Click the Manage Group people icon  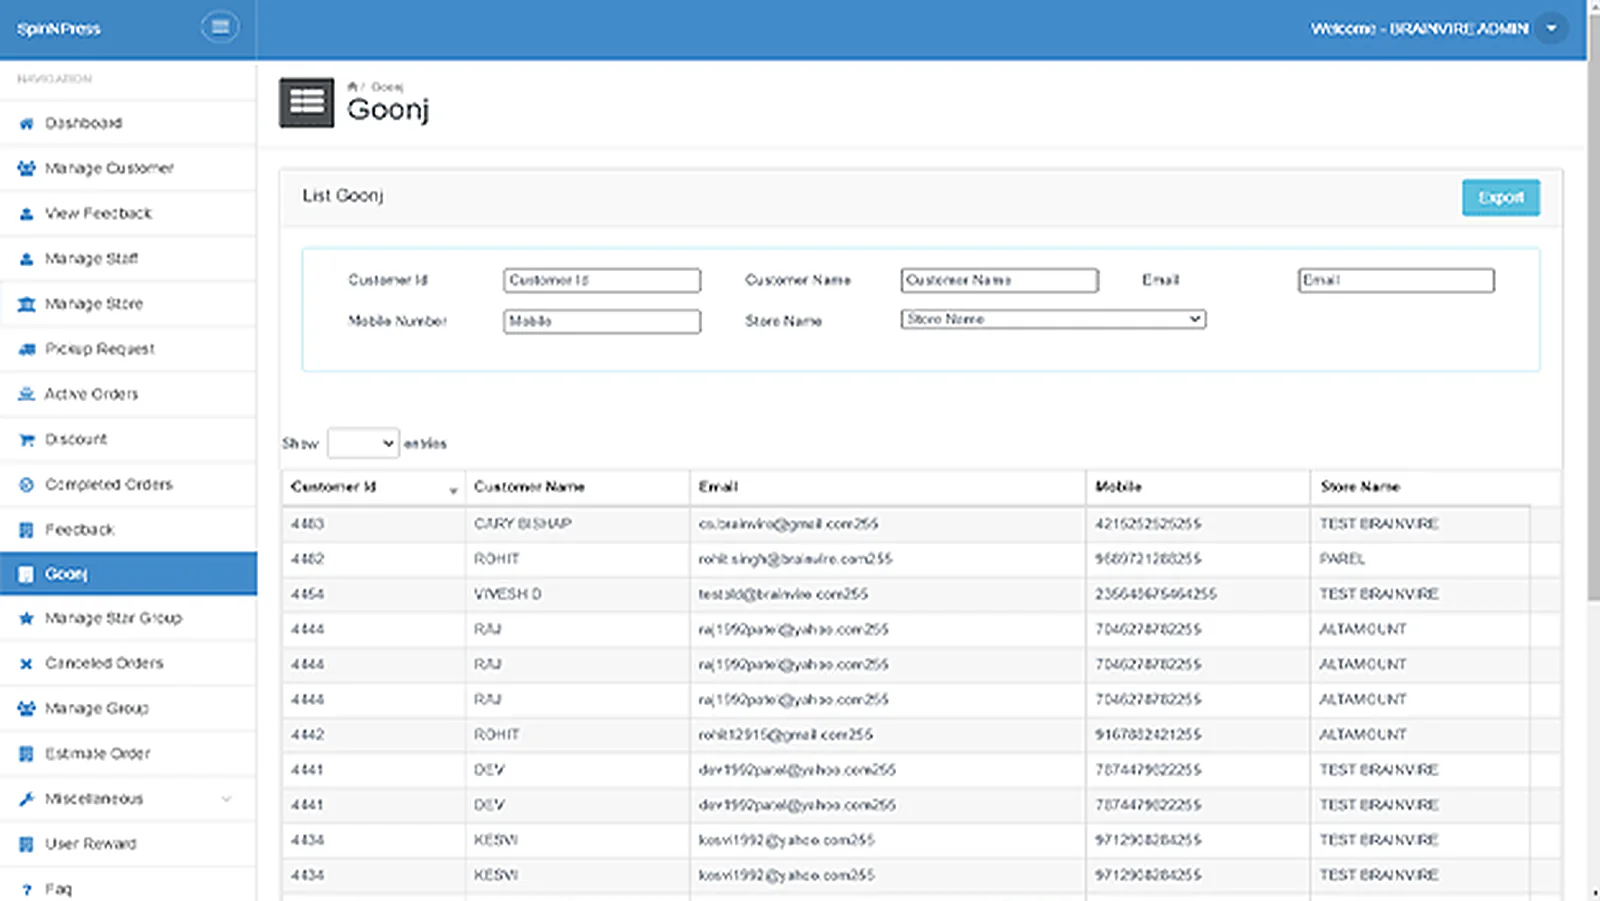point(27,708)
